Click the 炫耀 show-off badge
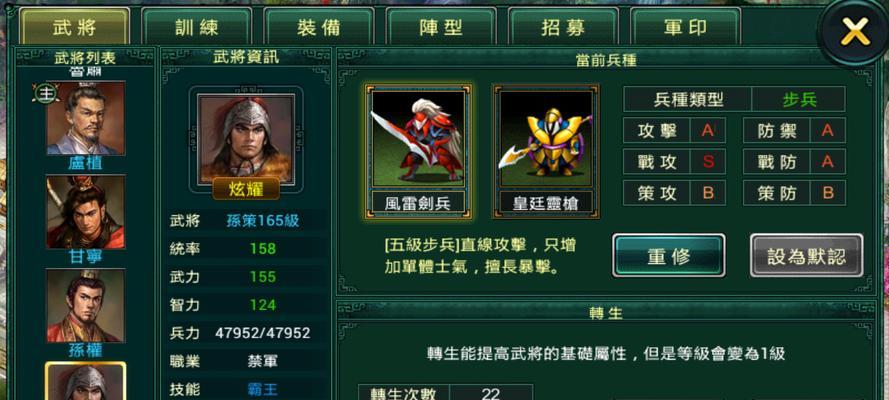Image resolution: width=889 pixels, height=400 pixels. (x=246, y=189)
